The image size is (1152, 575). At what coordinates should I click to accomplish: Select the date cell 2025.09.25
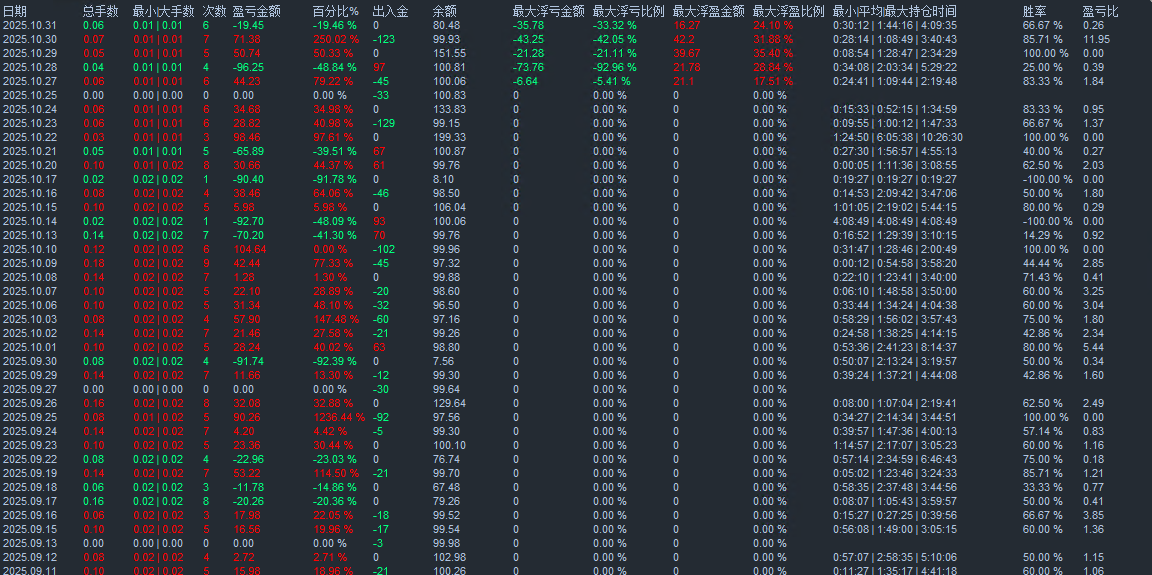[x=30, y=417]
